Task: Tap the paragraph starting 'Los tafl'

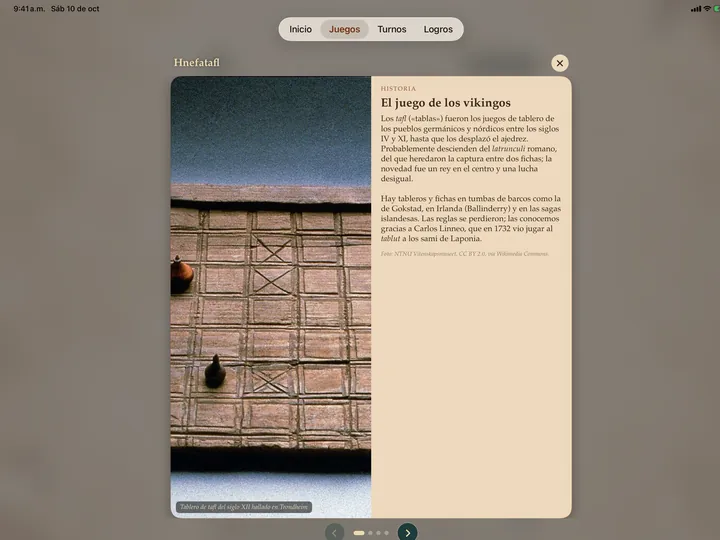Action: [470, 148]
